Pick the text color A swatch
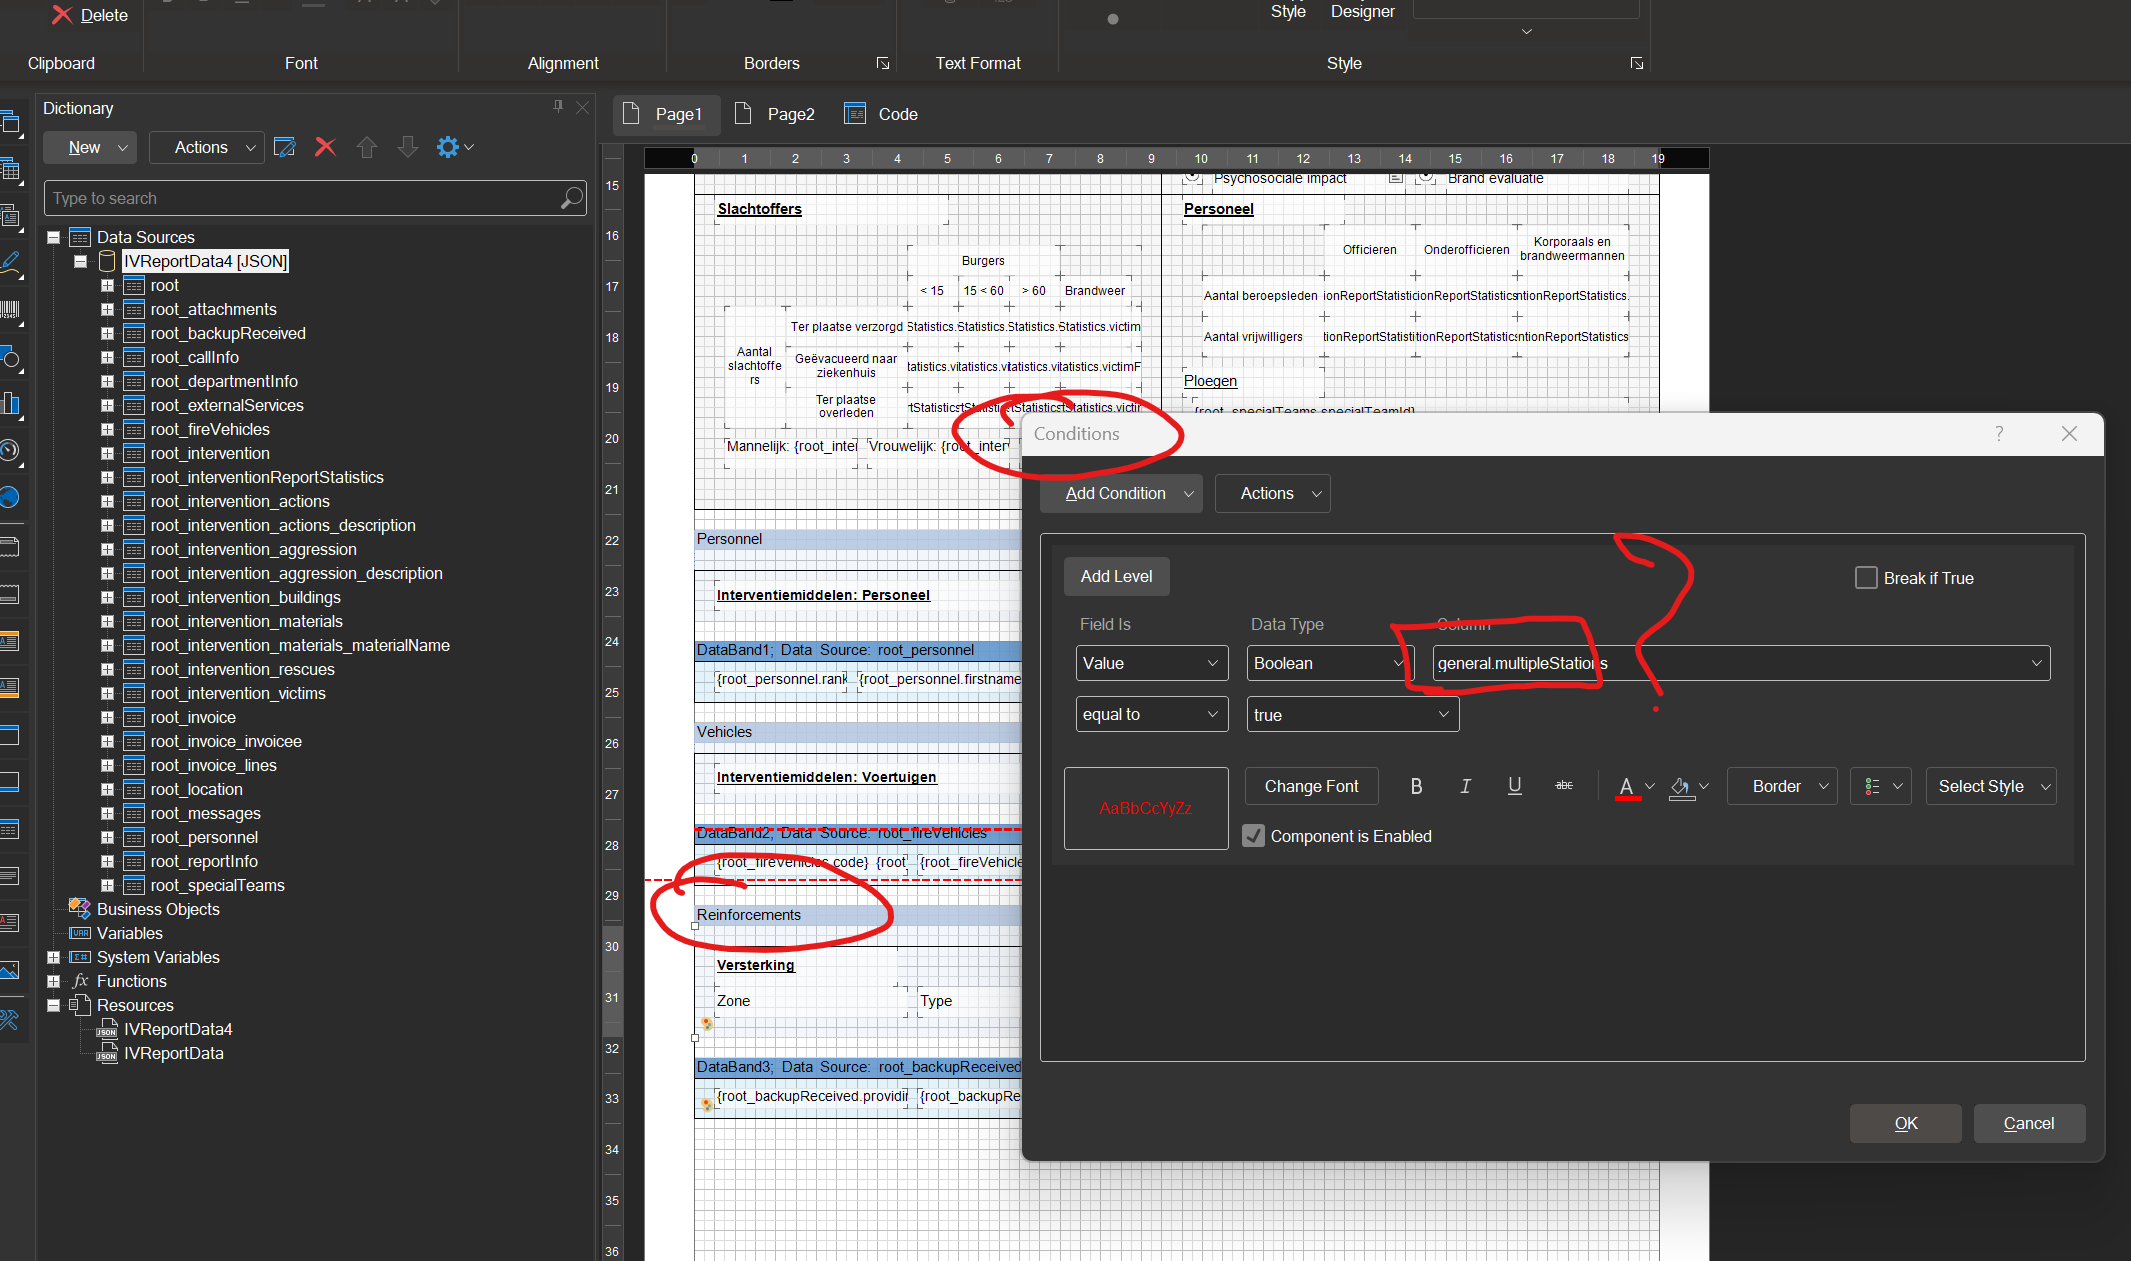2131x1261 pixels. coord(1627,787)
